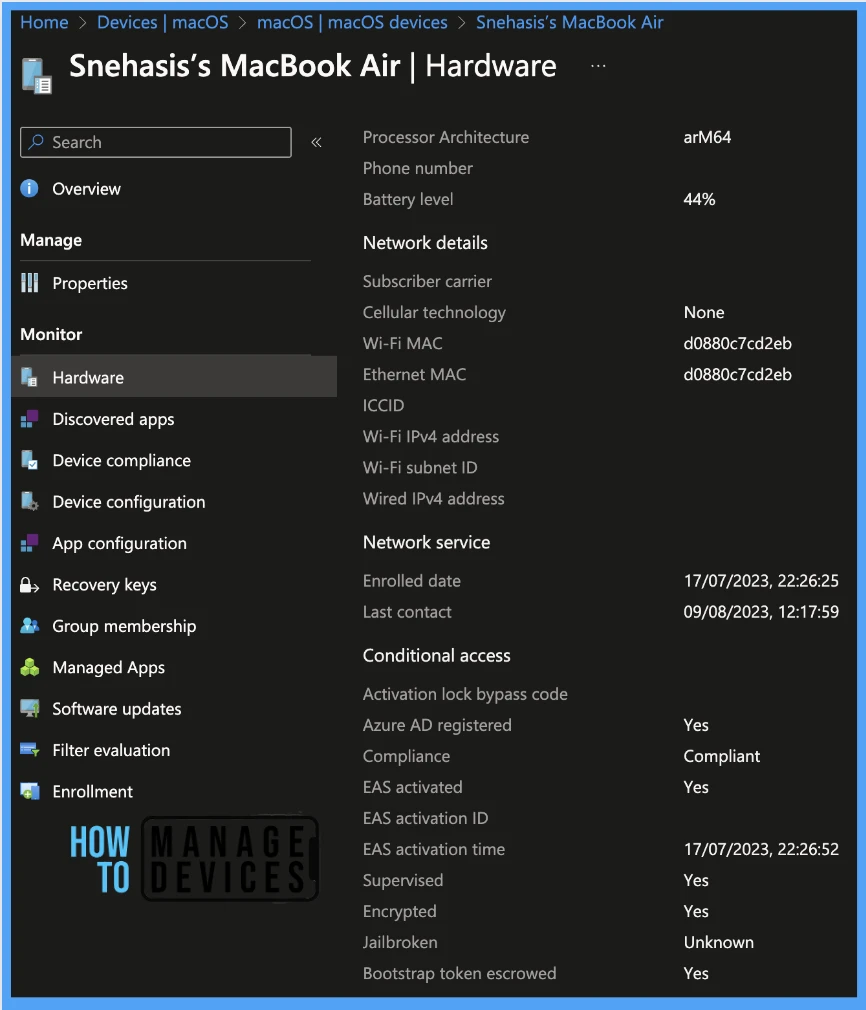
Task: Click the Subscriber carrier label
Action: (427, 281)
